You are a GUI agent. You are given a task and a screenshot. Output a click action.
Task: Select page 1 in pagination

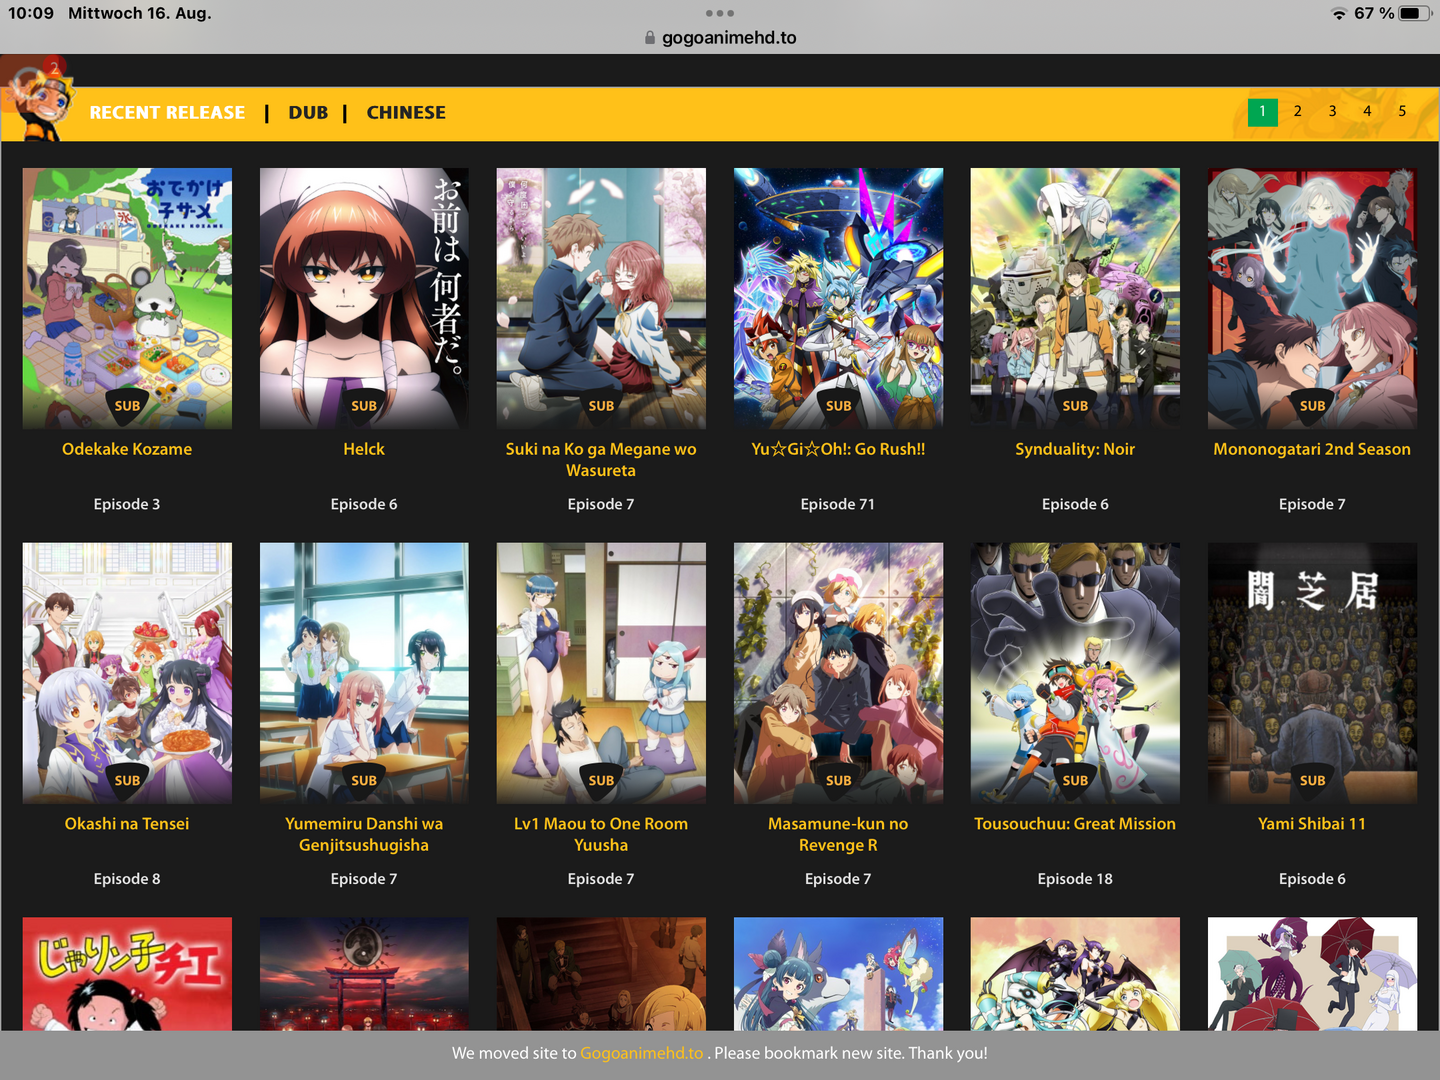1262,112
